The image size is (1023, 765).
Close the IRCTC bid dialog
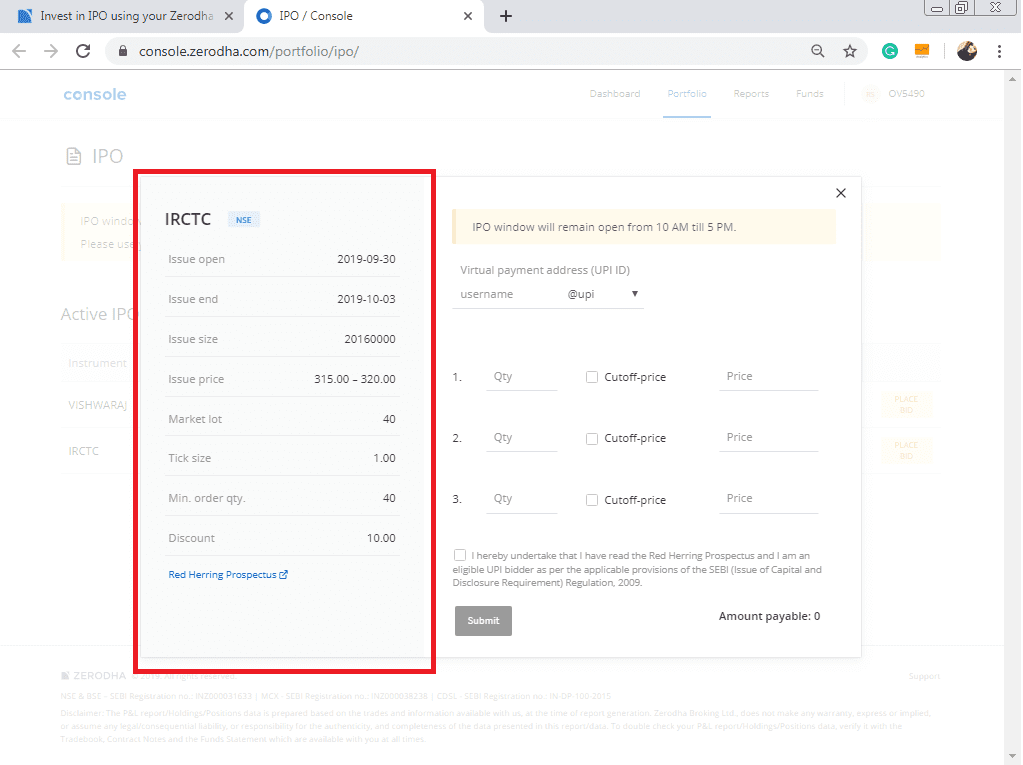[841, 193]
